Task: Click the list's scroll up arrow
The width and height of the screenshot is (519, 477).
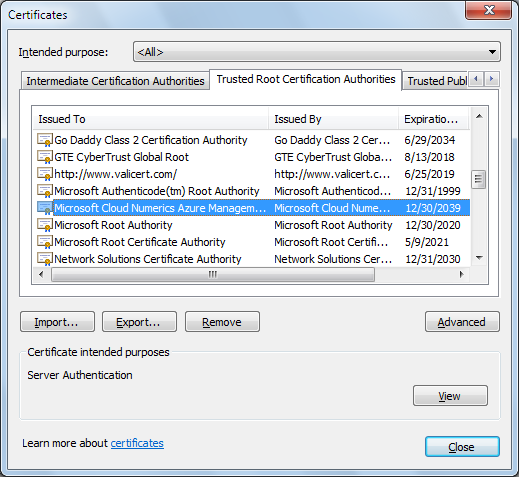Action: pyautogui.click(x=479, y=116)
